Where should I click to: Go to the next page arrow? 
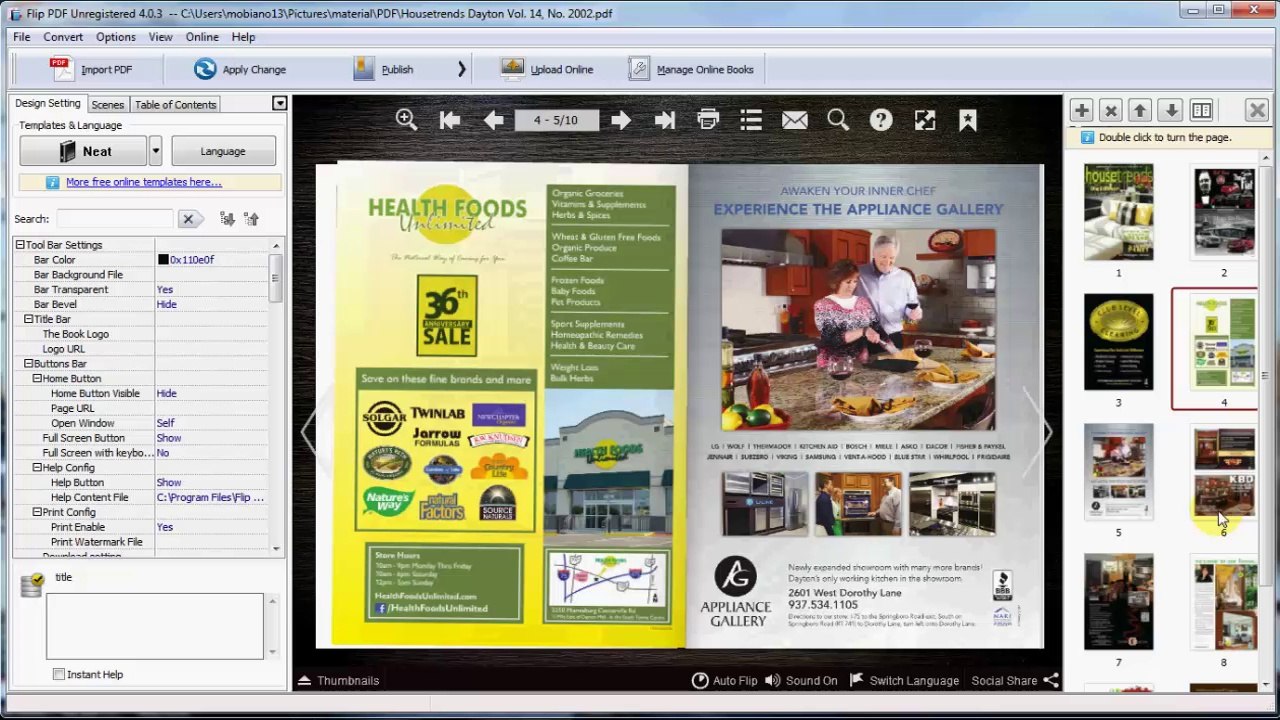pyautogui.click(x=621, y=120)
